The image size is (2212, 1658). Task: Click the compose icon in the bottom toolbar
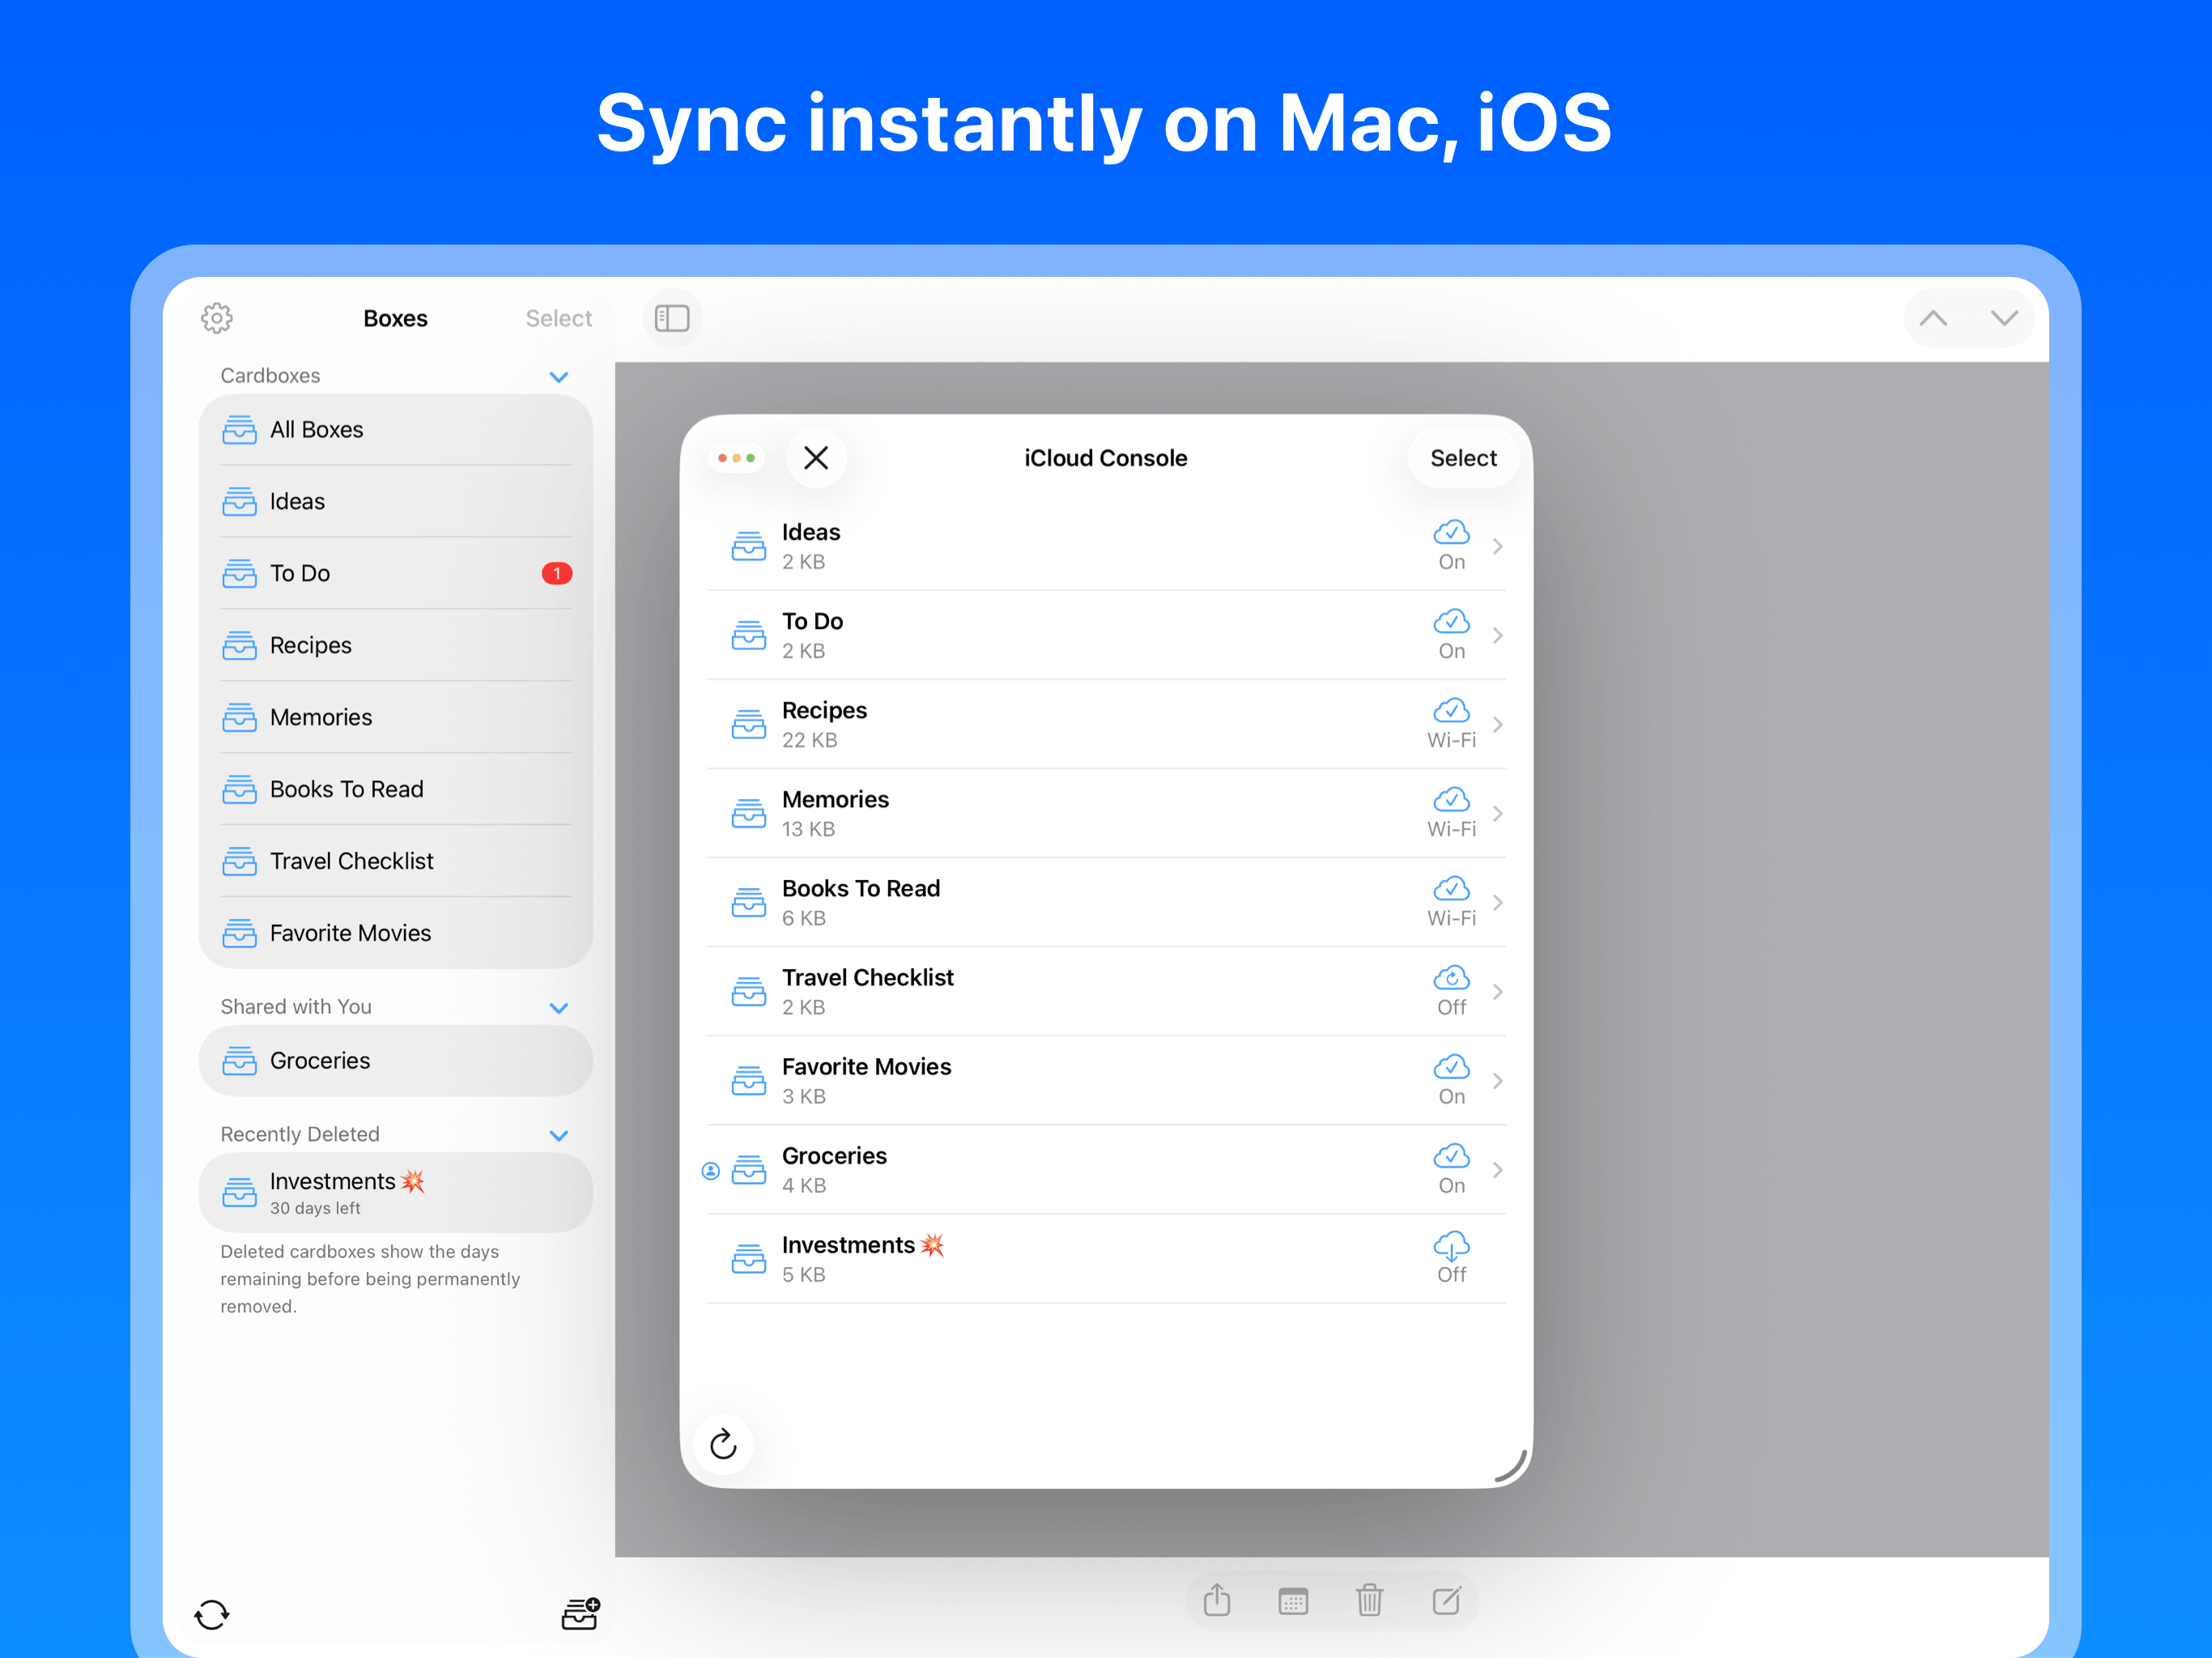pos(1446,1600)
